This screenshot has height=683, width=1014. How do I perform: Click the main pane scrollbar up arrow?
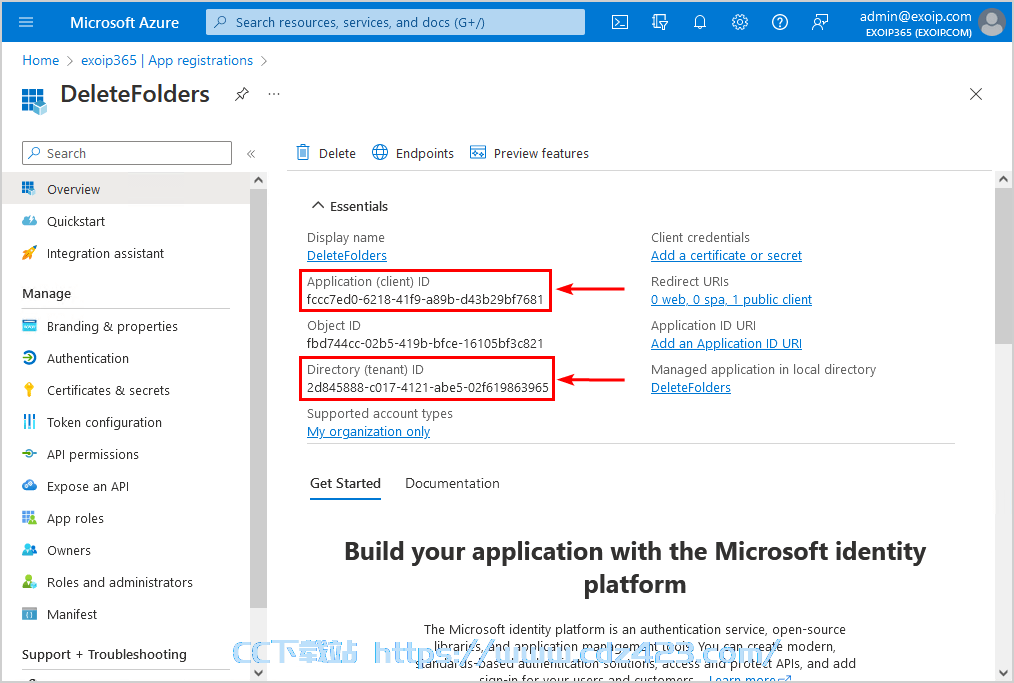(x=1003, y=179)
